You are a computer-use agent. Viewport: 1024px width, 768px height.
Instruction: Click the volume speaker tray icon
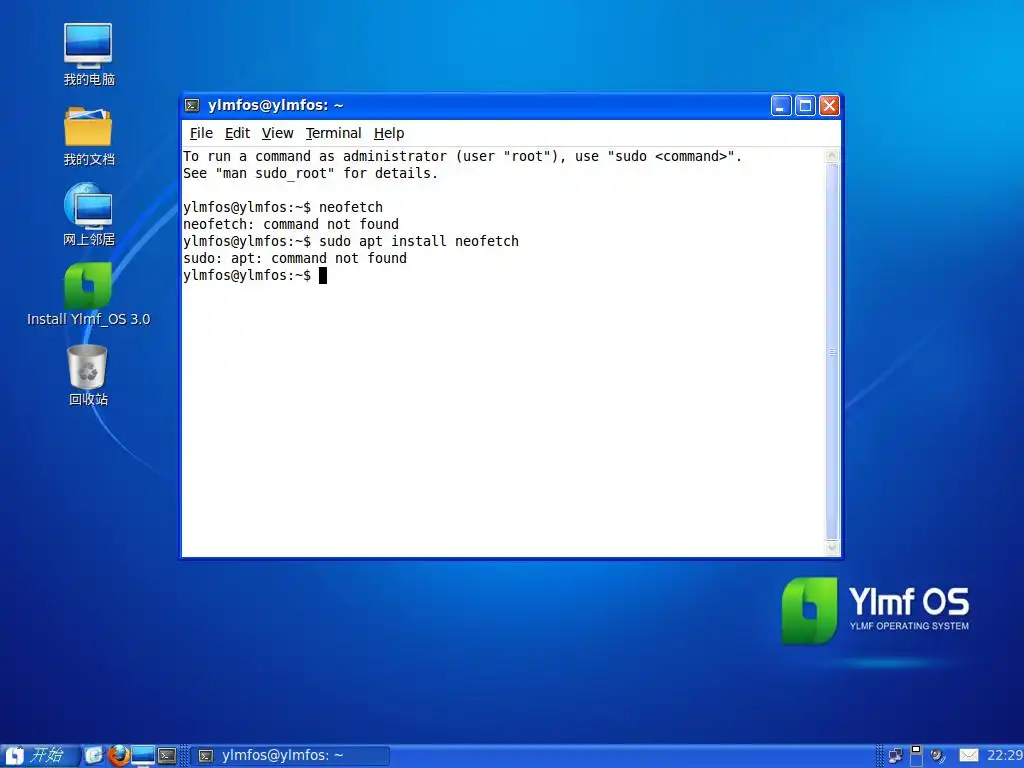[x=938, y=756]
